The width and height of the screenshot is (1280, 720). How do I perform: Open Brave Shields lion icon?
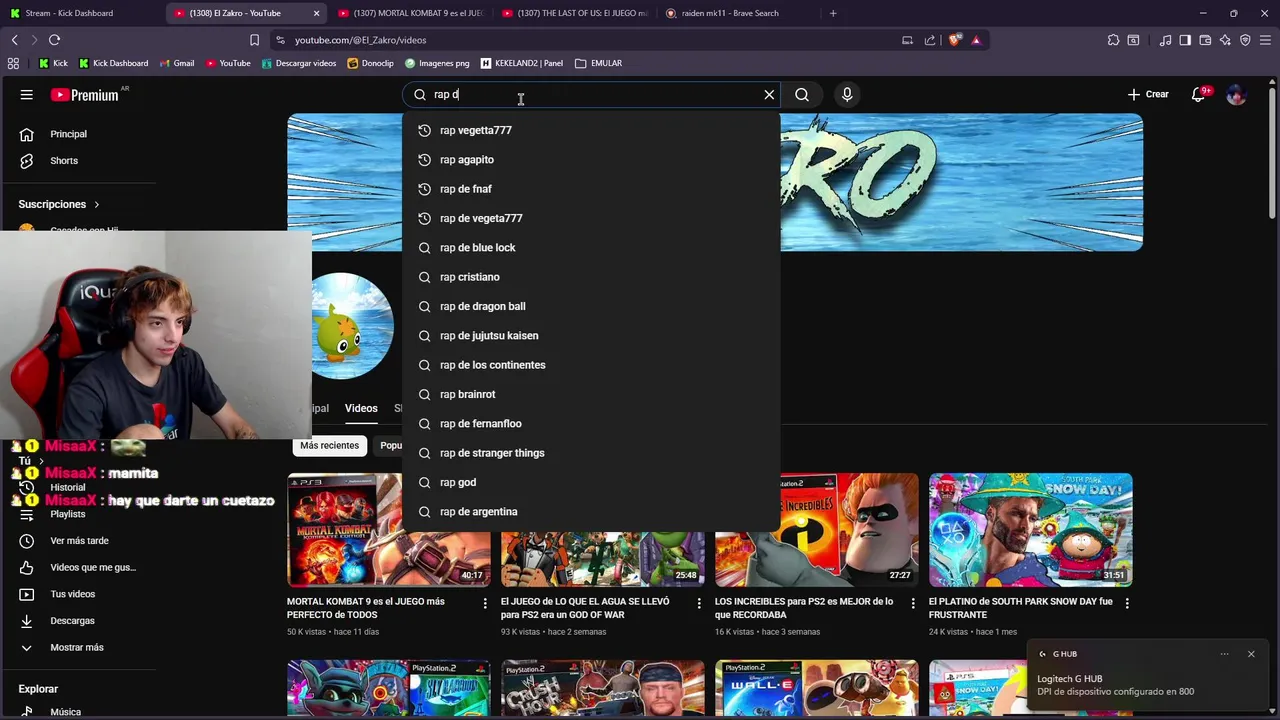pos(955,40)
